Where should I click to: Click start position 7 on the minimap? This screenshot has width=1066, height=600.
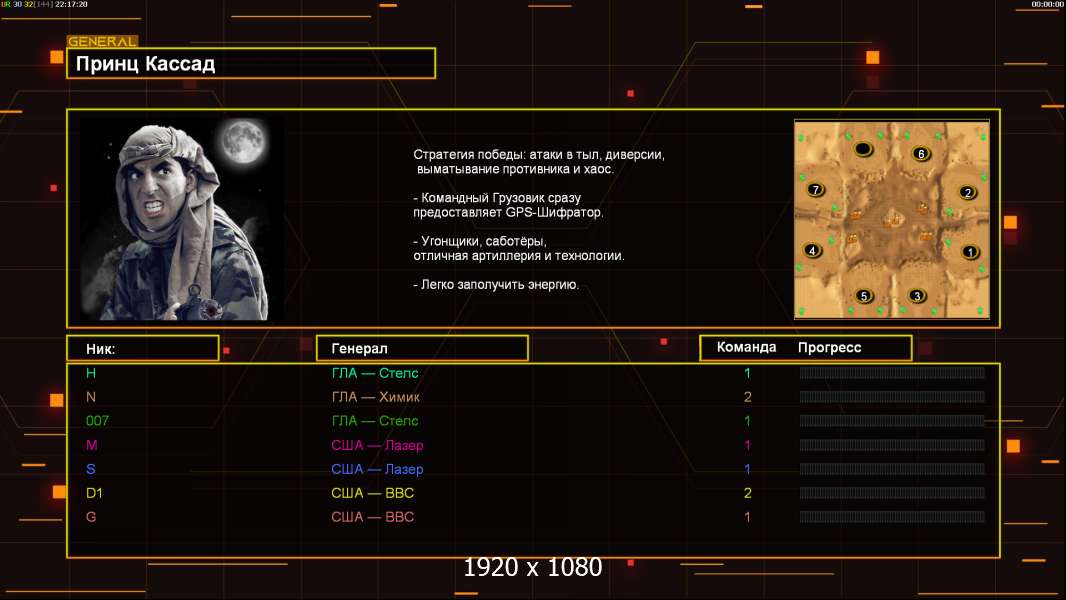(815, 190)
